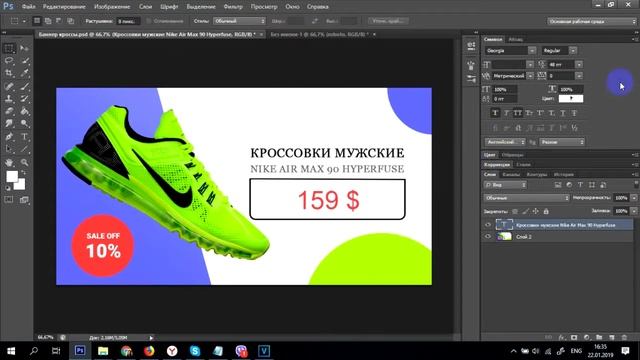Open the Фильтр menu
This screenshot has width=640, height=360.
point(233,7)
